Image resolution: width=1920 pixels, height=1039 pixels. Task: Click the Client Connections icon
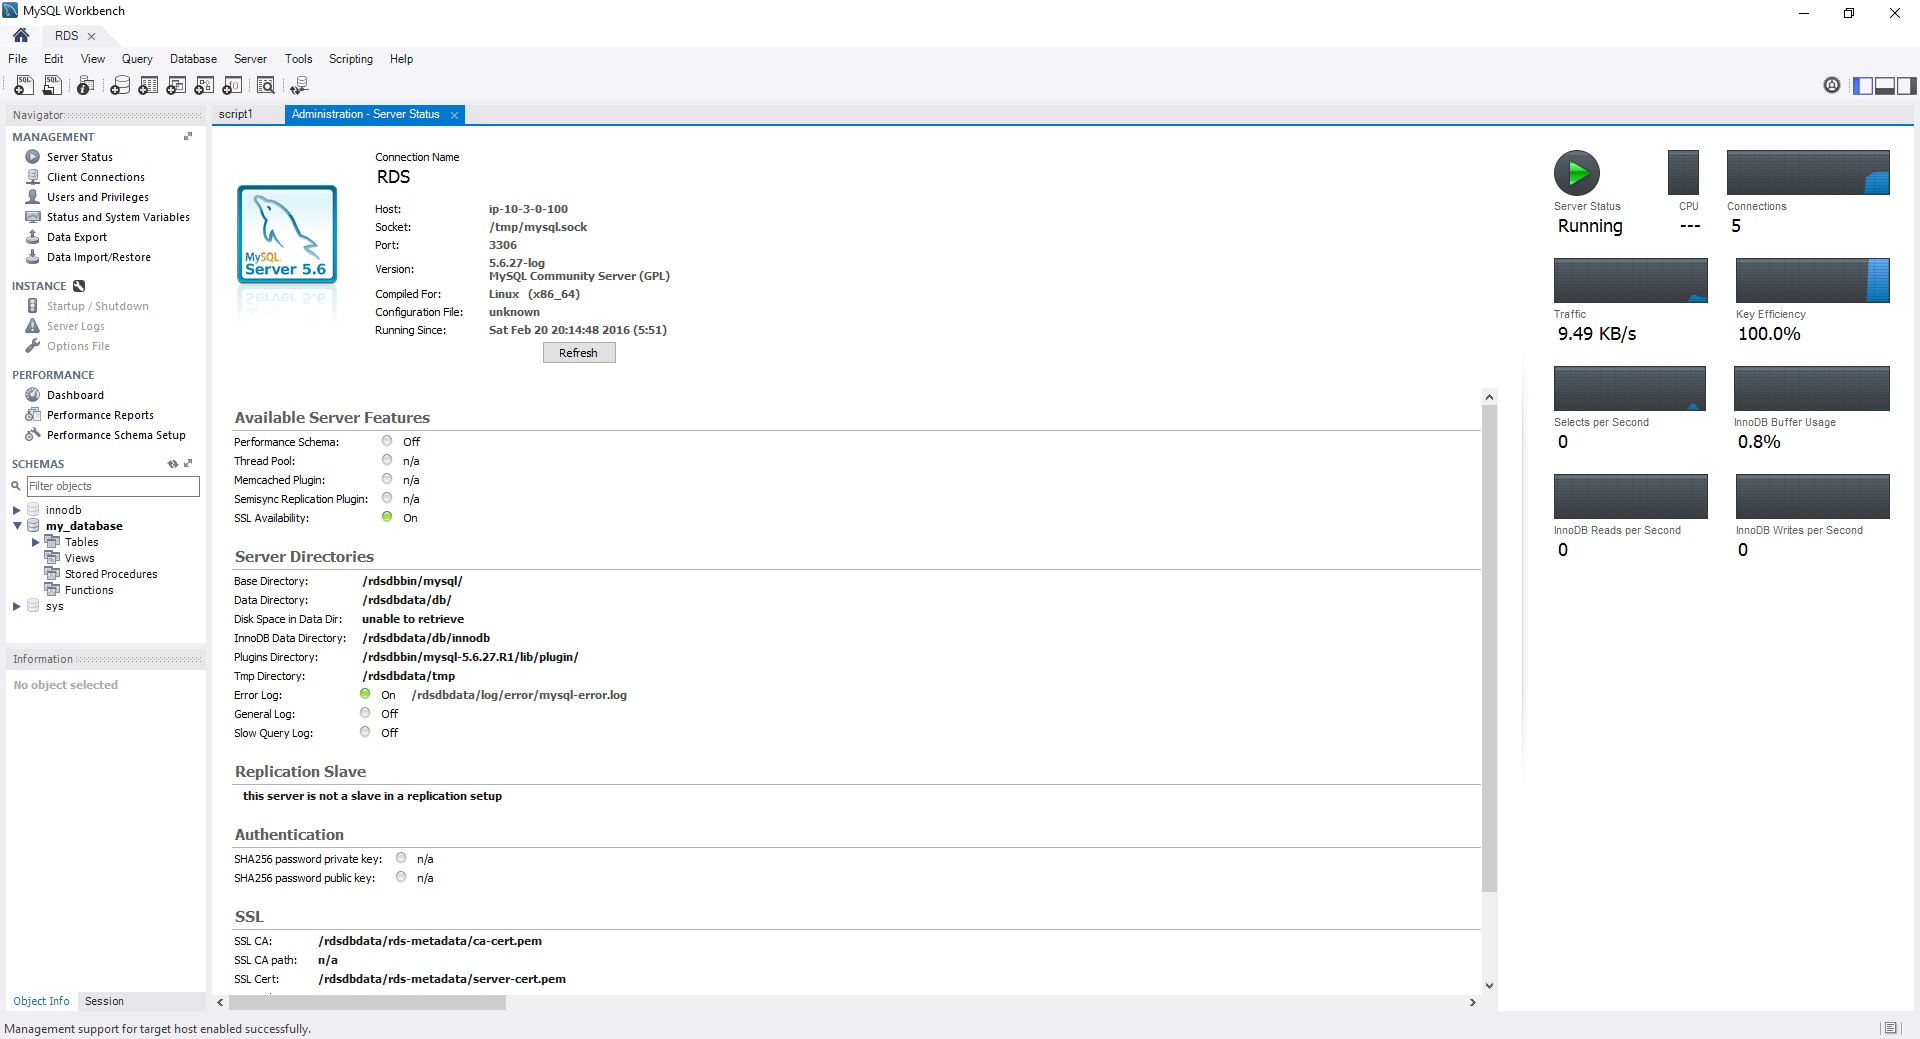pos(33,177)
